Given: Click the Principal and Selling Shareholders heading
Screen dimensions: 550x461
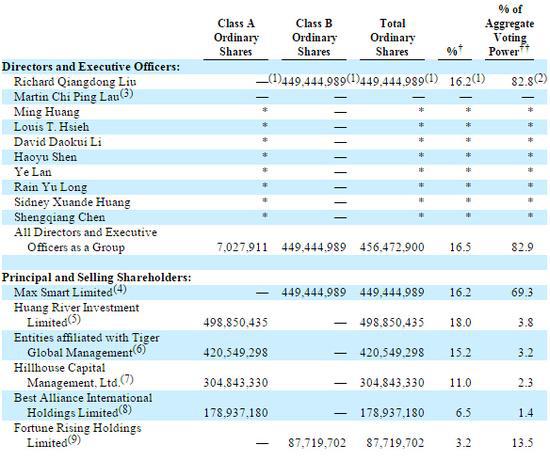Looking at the screenshot, I should pos(97,278).
